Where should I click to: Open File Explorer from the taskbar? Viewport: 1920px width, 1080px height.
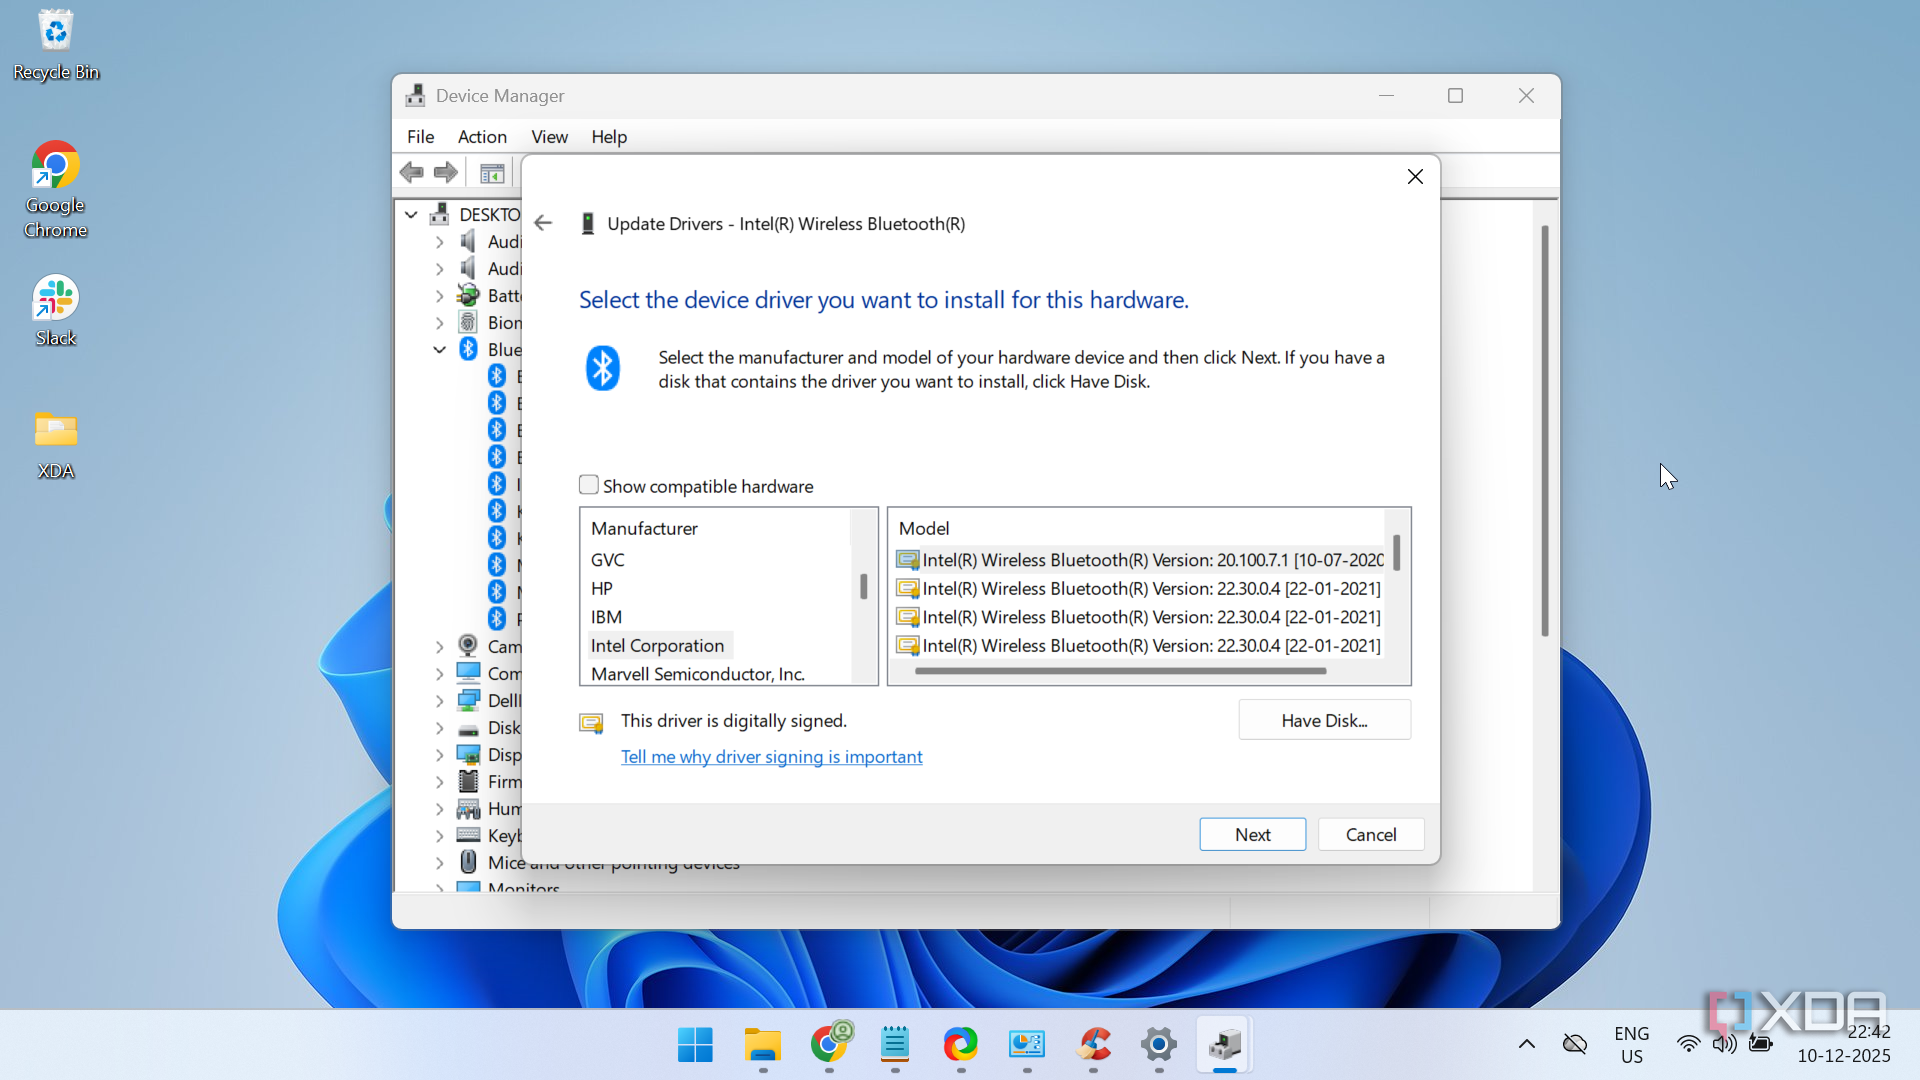pyautogui.click(x=762, y=1045)
